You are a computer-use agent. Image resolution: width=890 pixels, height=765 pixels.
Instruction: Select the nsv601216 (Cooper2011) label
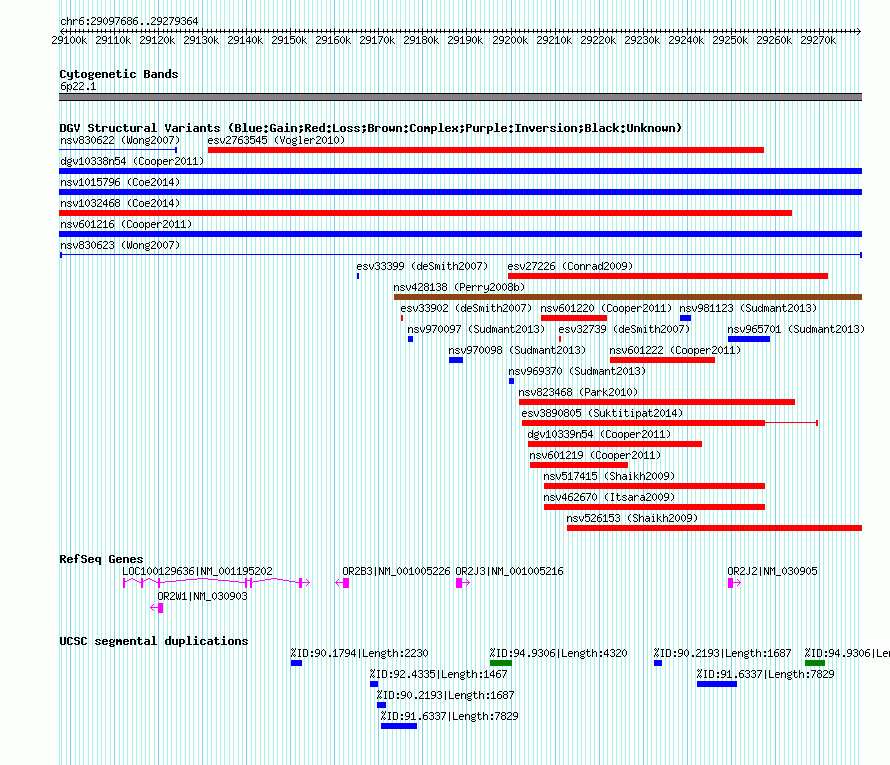pyautogui.click(x=126, y=224)
